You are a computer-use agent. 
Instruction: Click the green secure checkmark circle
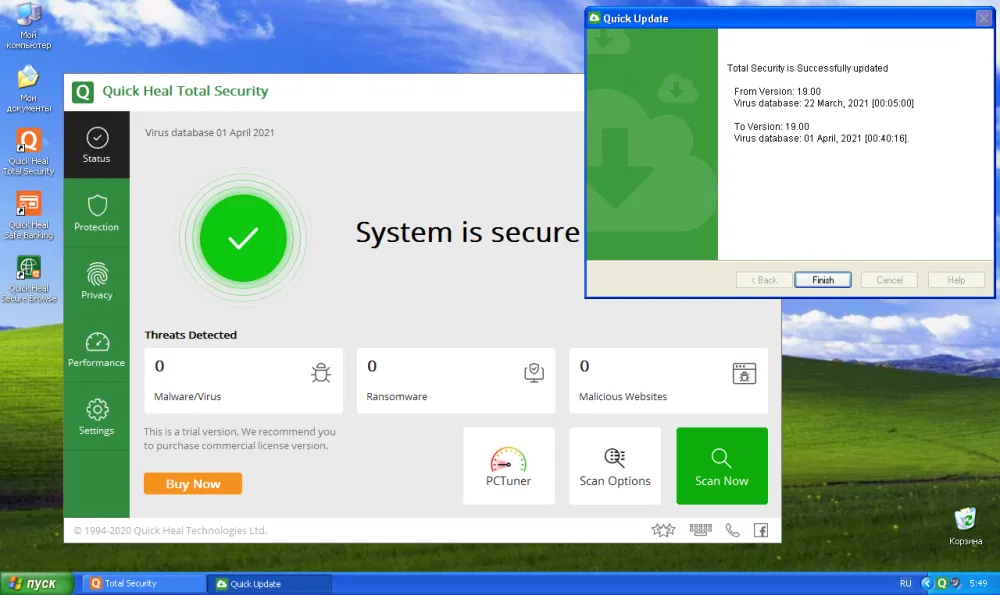243,238
